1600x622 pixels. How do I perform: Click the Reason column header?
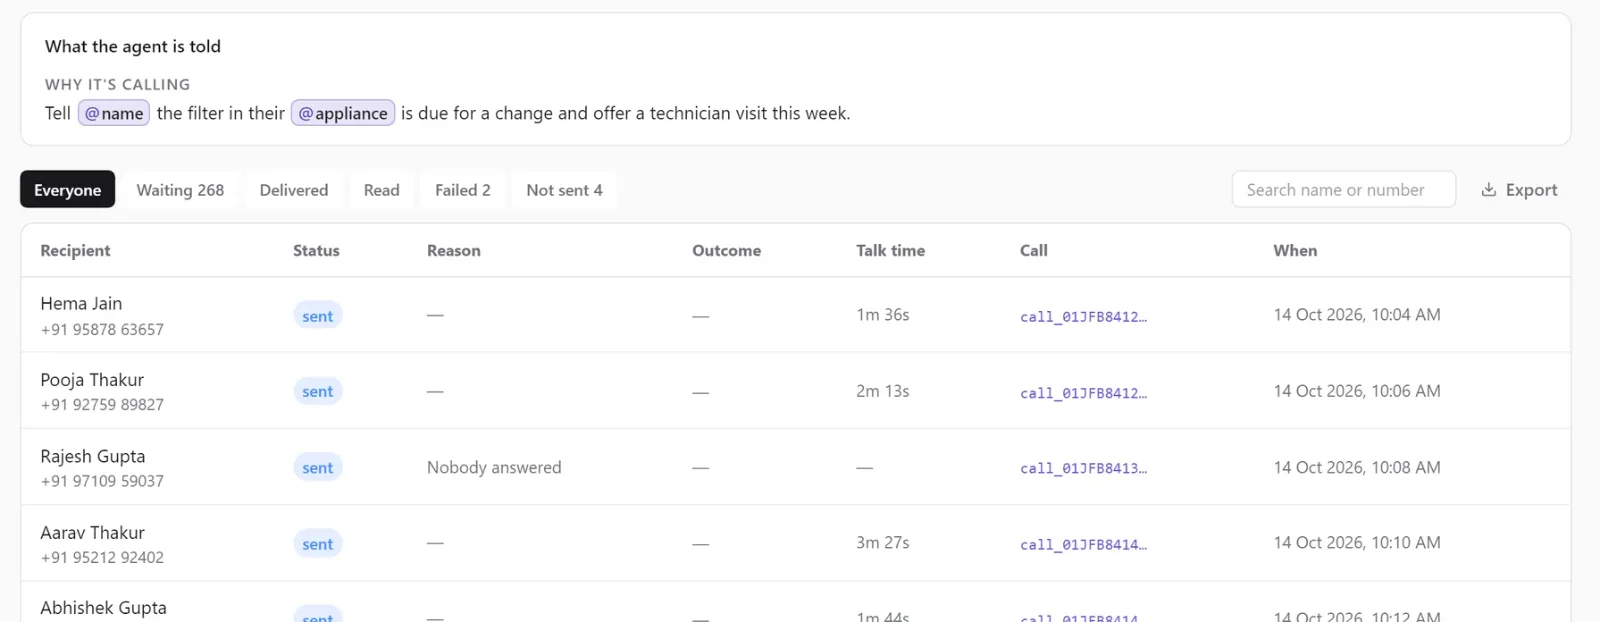[454, 250]
